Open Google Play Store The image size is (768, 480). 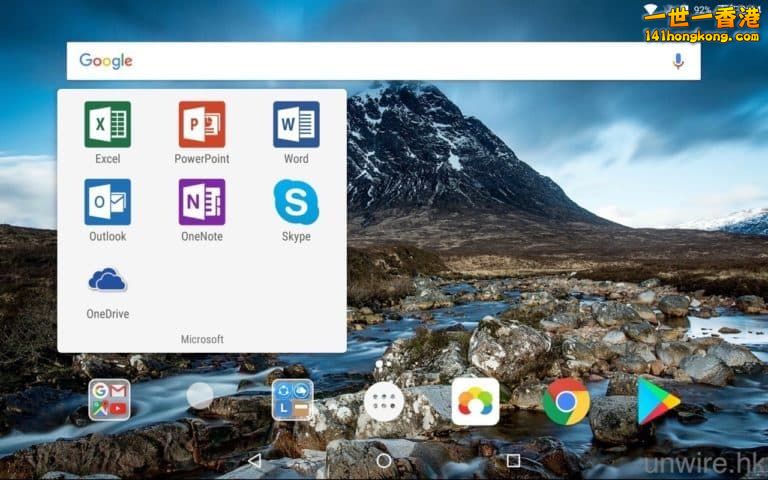click(x=658, y=402)
